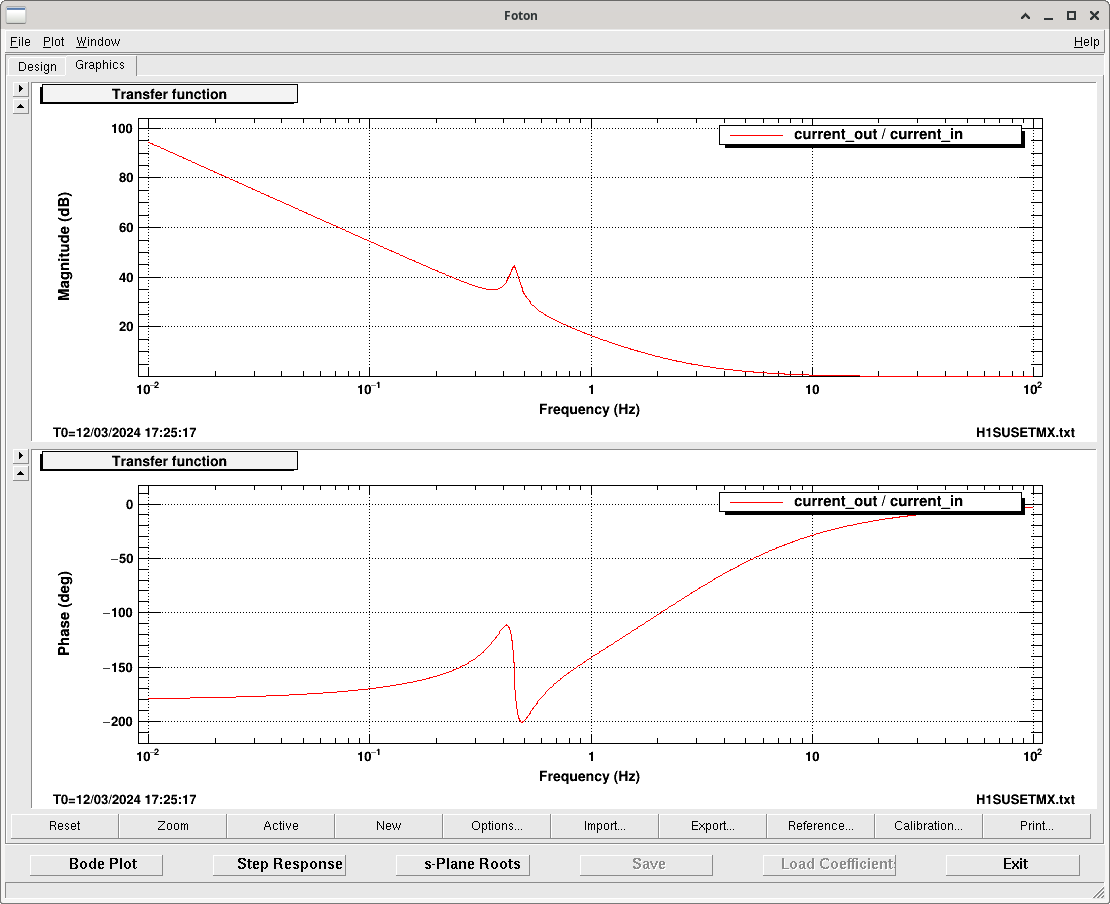The image size is (1110, 904).
Task: Click the up-arrow button beside the phase plot
Action: pyautogui.click(x=21, y=473)
